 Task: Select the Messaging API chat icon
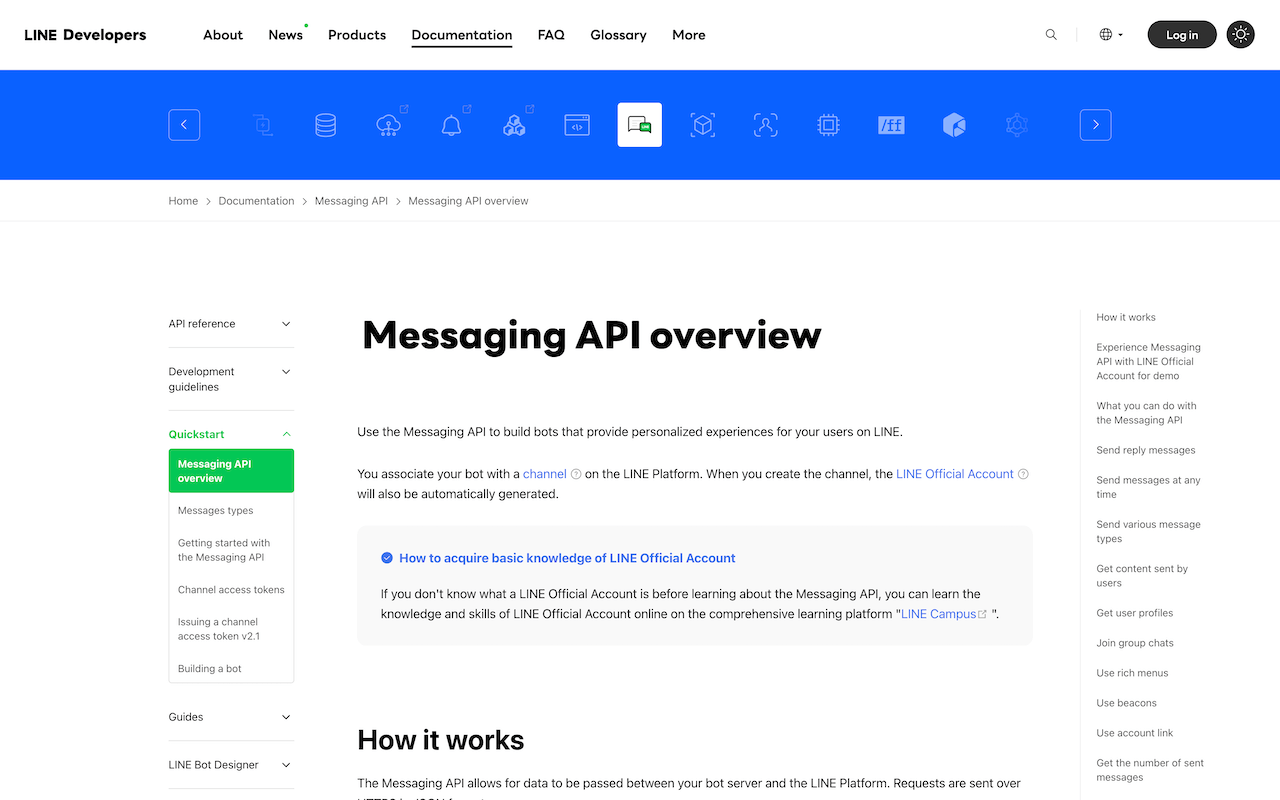[x=640, y=125]
